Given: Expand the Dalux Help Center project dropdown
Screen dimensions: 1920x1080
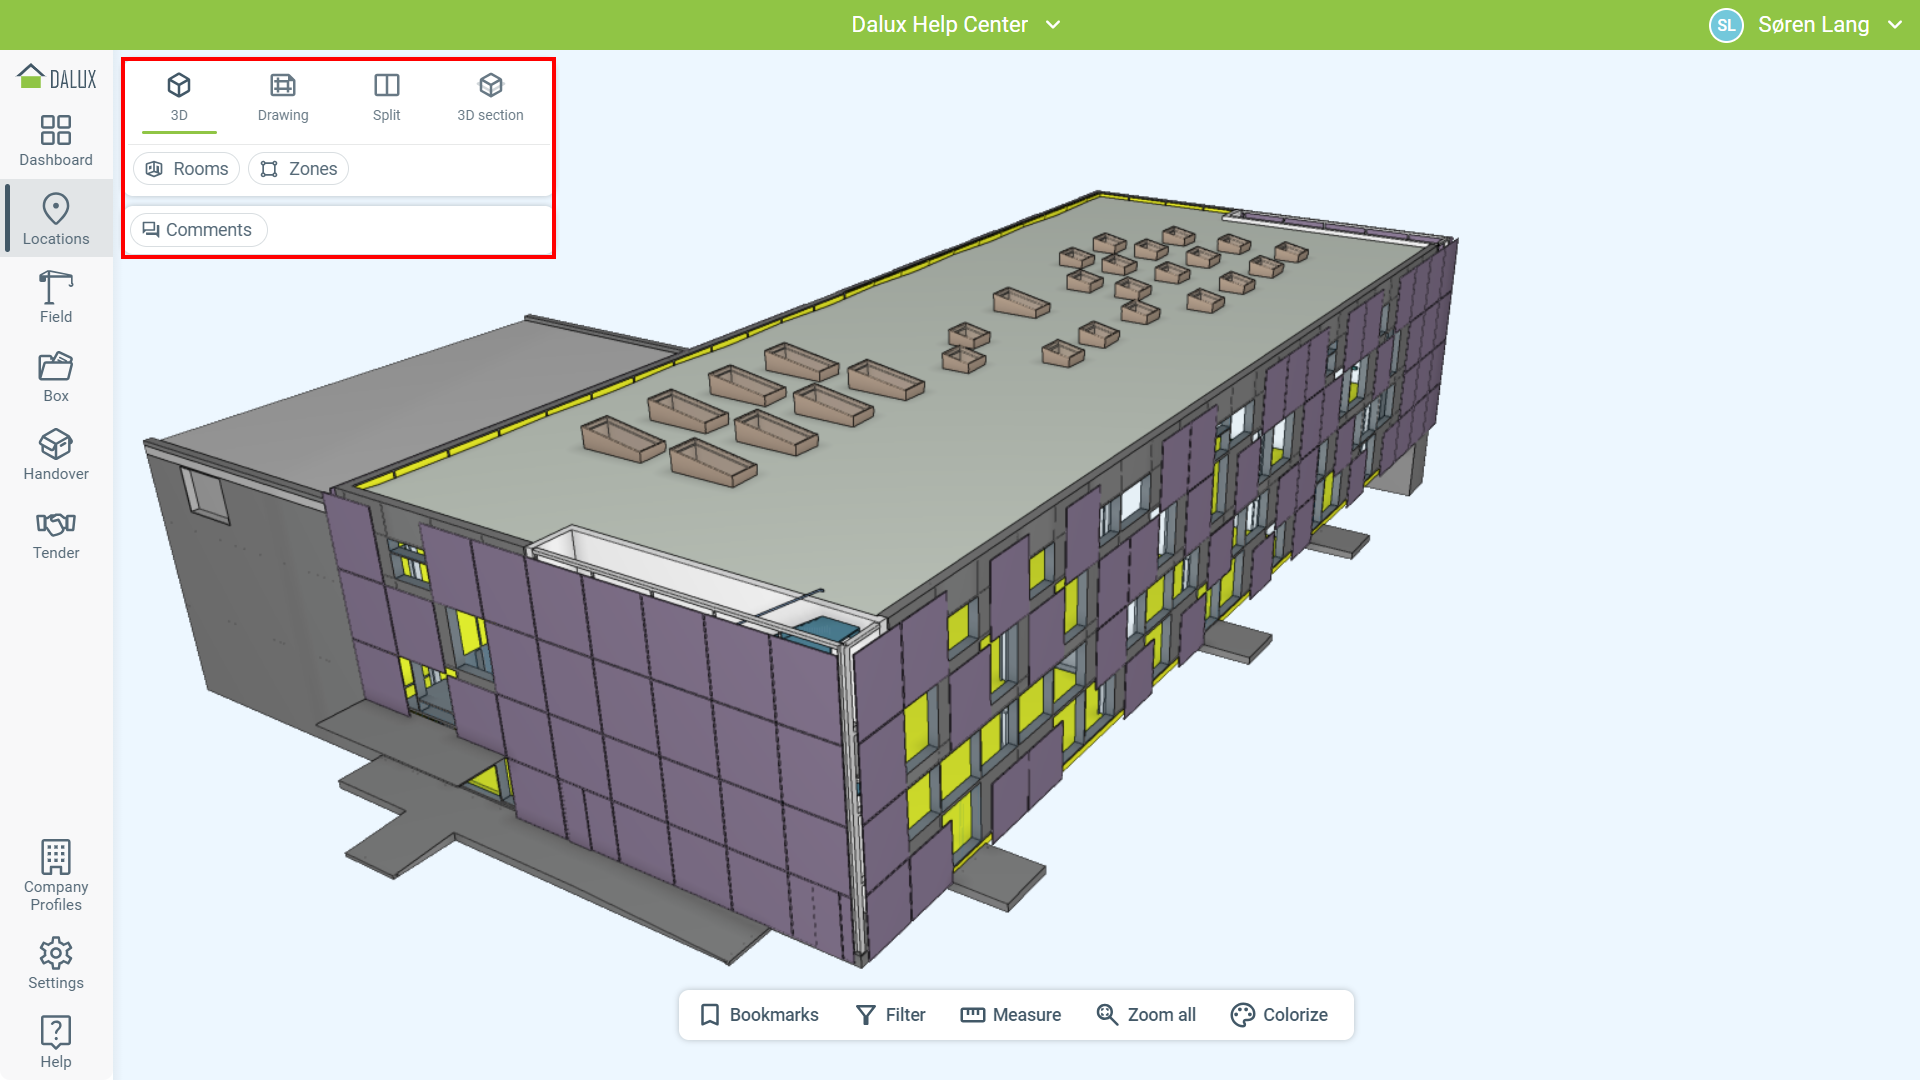Looking at the screenshot, I should click(955, 25).
